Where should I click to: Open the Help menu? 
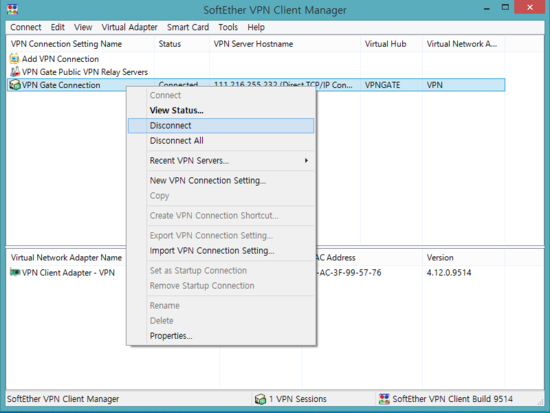[256, 27]
